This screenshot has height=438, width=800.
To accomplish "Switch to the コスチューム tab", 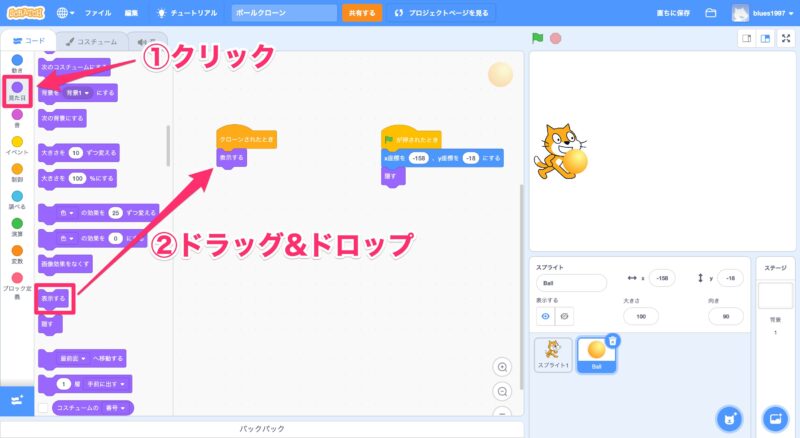I will pyautogui.click(x=87, y=41).
